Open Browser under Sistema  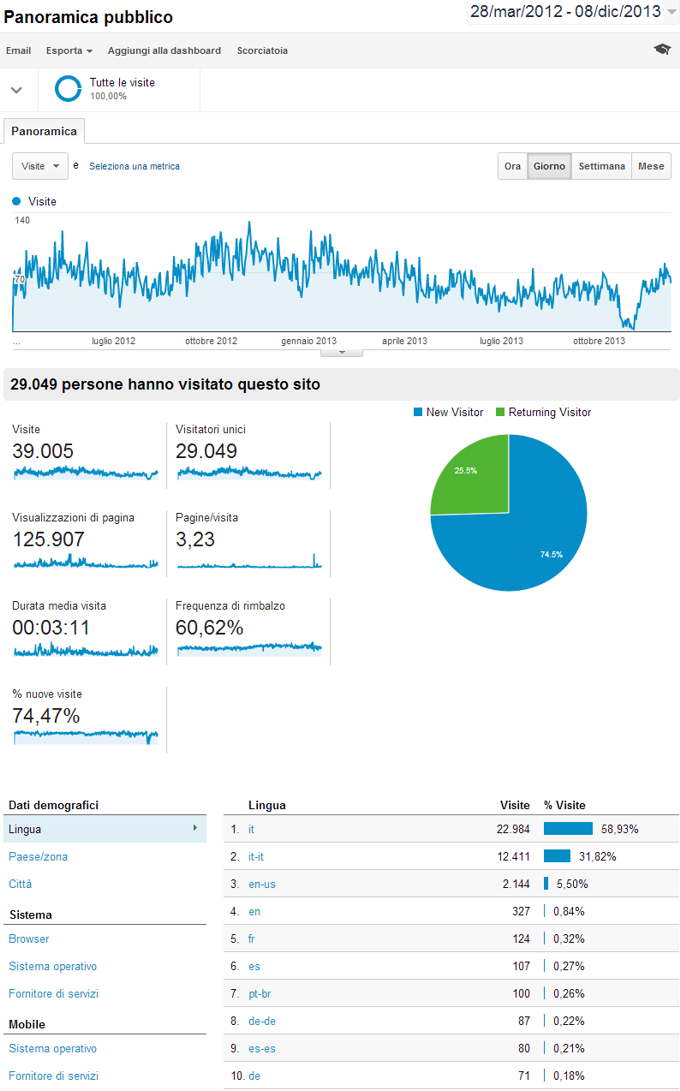[29, 939]
